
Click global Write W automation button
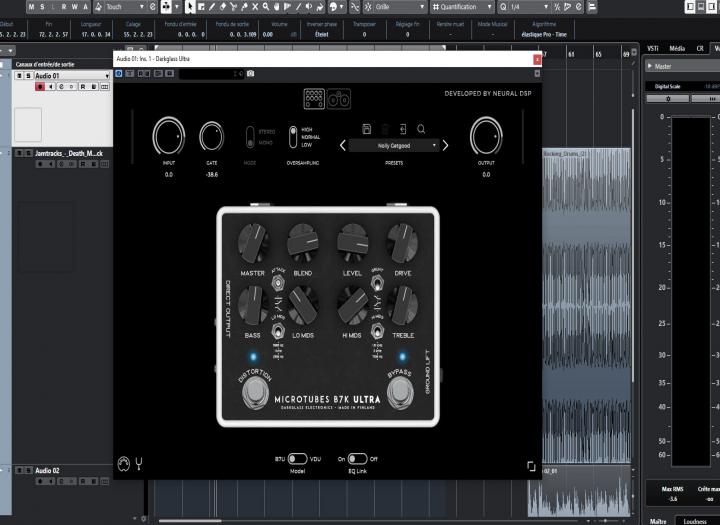(x=74, y=7)
